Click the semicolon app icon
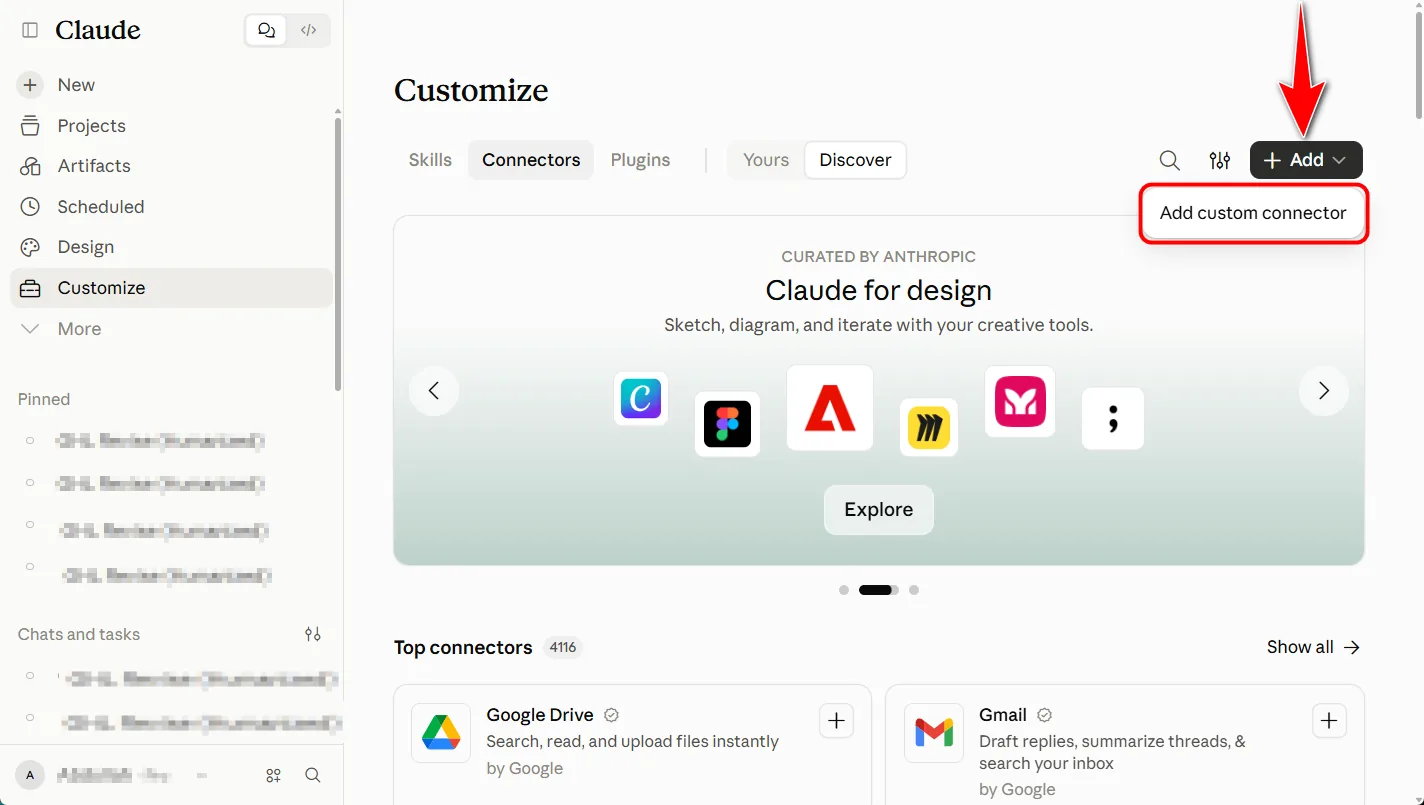 click(1113, 418)
